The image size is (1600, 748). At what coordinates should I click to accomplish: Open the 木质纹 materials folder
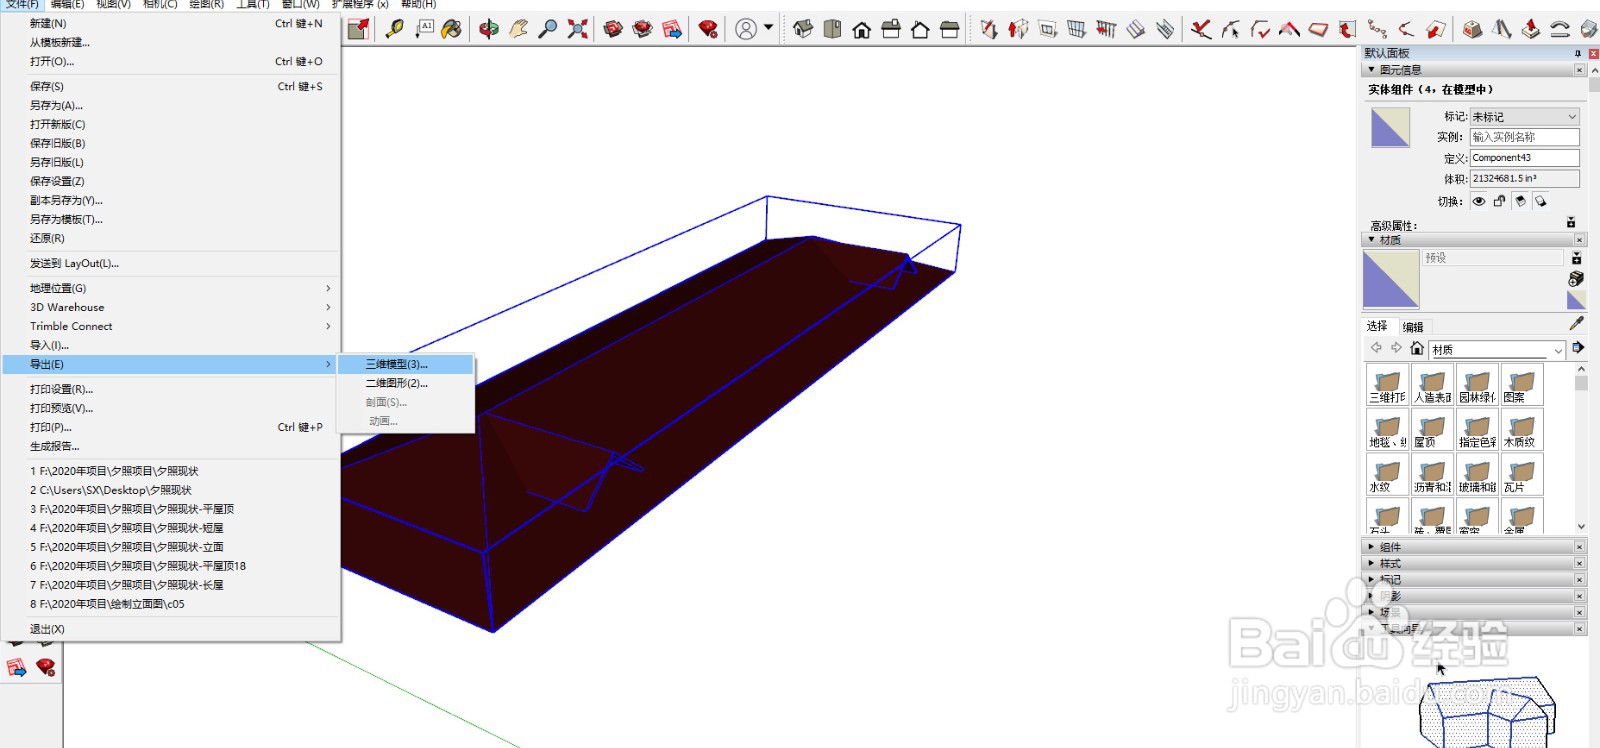(1521, 429)
